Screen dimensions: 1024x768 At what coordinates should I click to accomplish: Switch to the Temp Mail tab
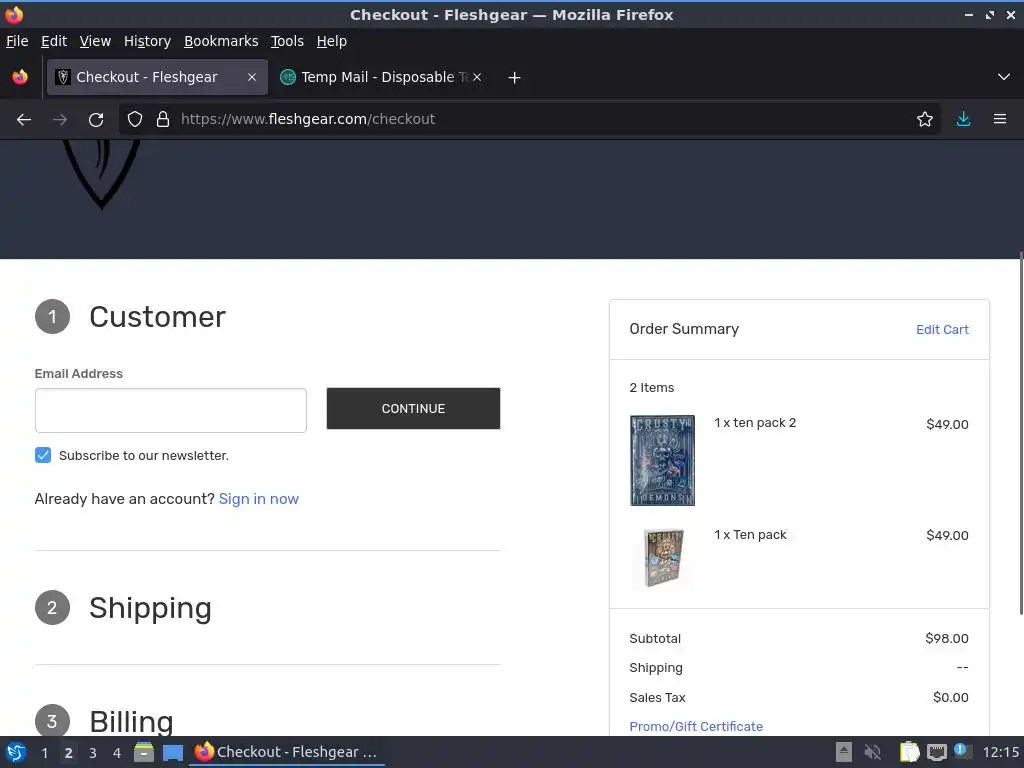pyautogui.click(x=381, y=77)
